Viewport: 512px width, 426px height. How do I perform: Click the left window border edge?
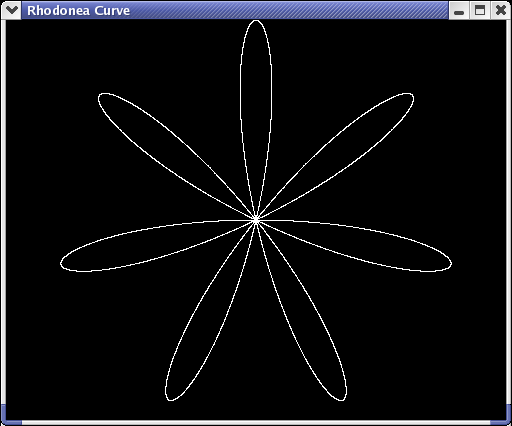click(x=3, y=212)
